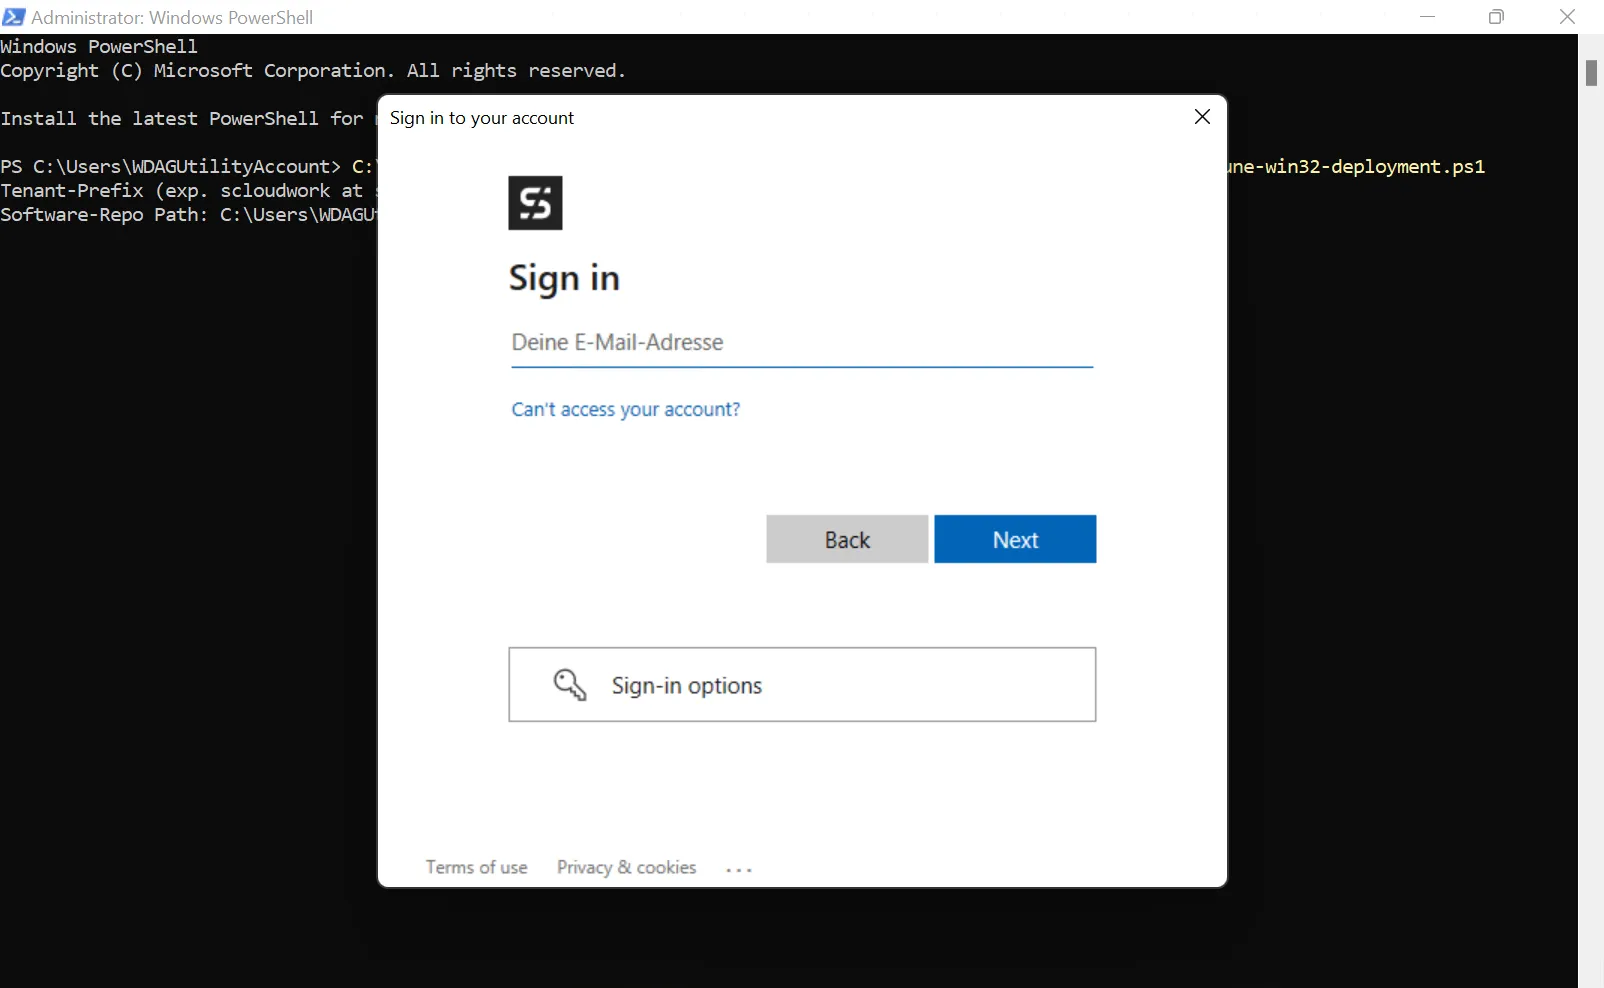This screenshot has height=988, width=1604.
Task: Click the "Sign in" heading text
Action: 564,278
